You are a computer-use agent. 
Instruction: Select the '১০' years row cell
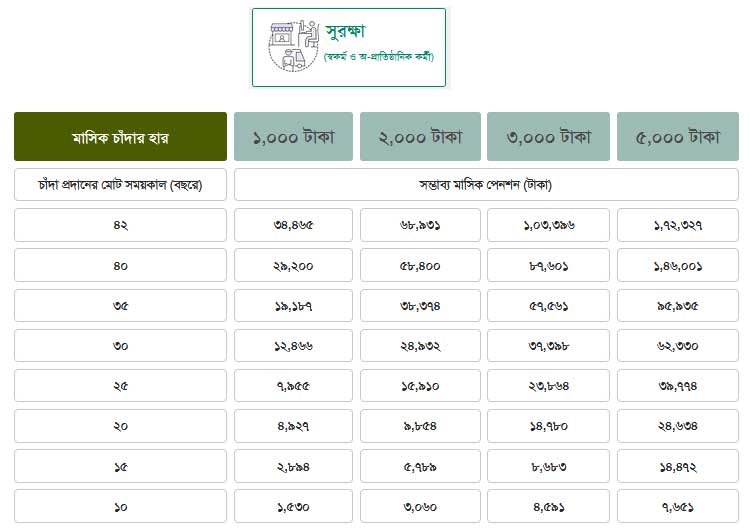[121, 507]
